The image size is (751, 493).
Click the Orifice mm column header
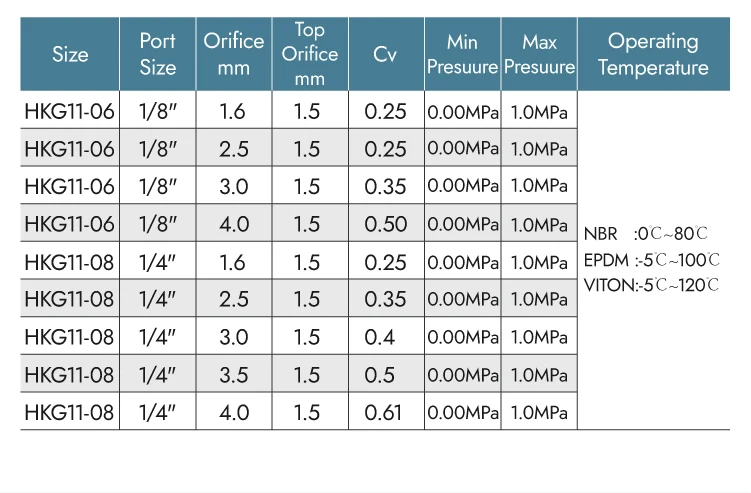(234, 55)
